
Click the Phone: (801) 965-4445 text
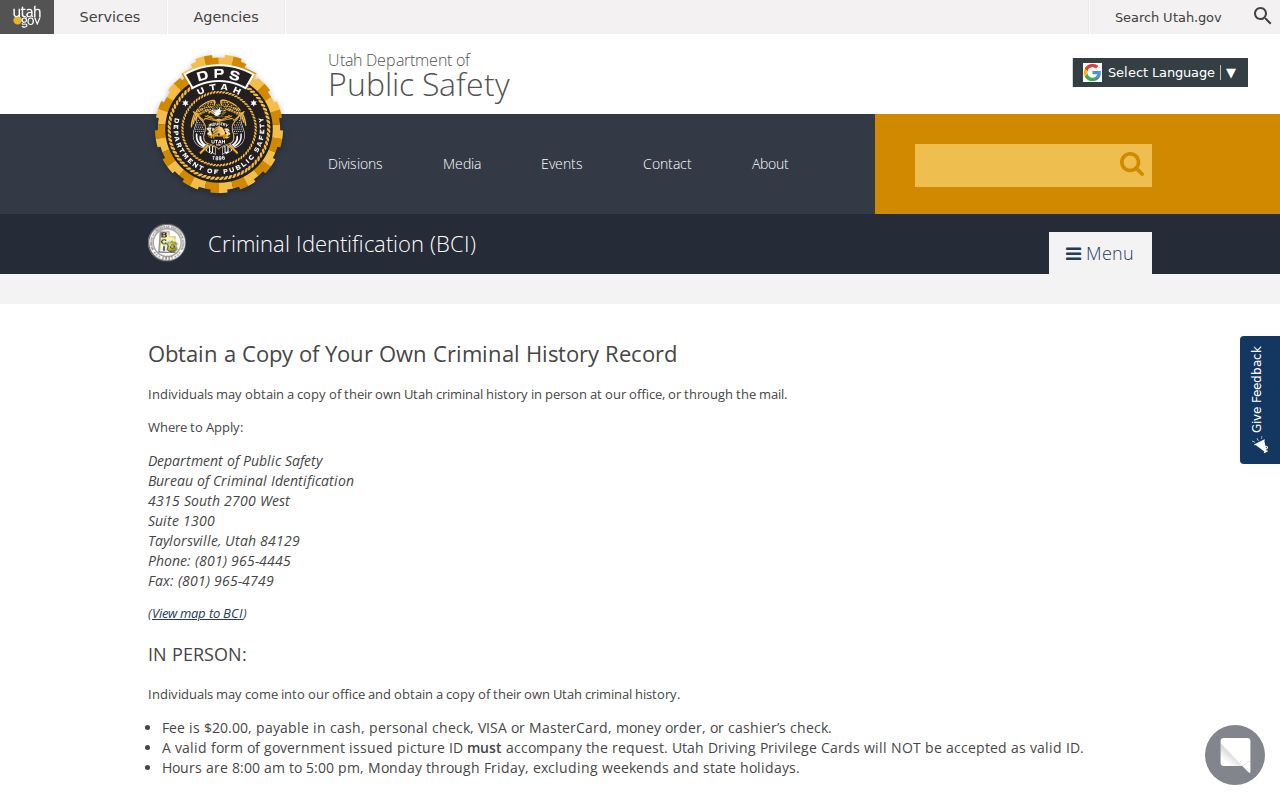coord(219,561)
